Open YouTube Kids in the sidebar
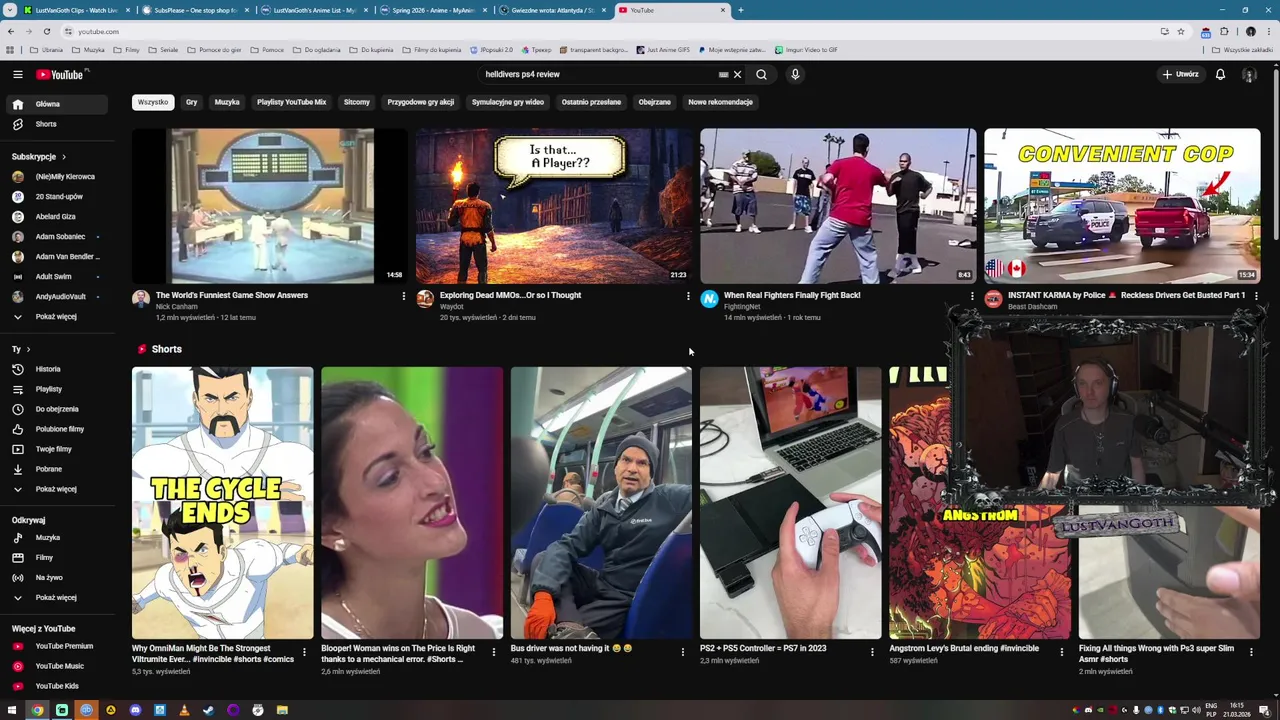The height and width of the screenshot is (720, 1280). click(x=58, y=686)
